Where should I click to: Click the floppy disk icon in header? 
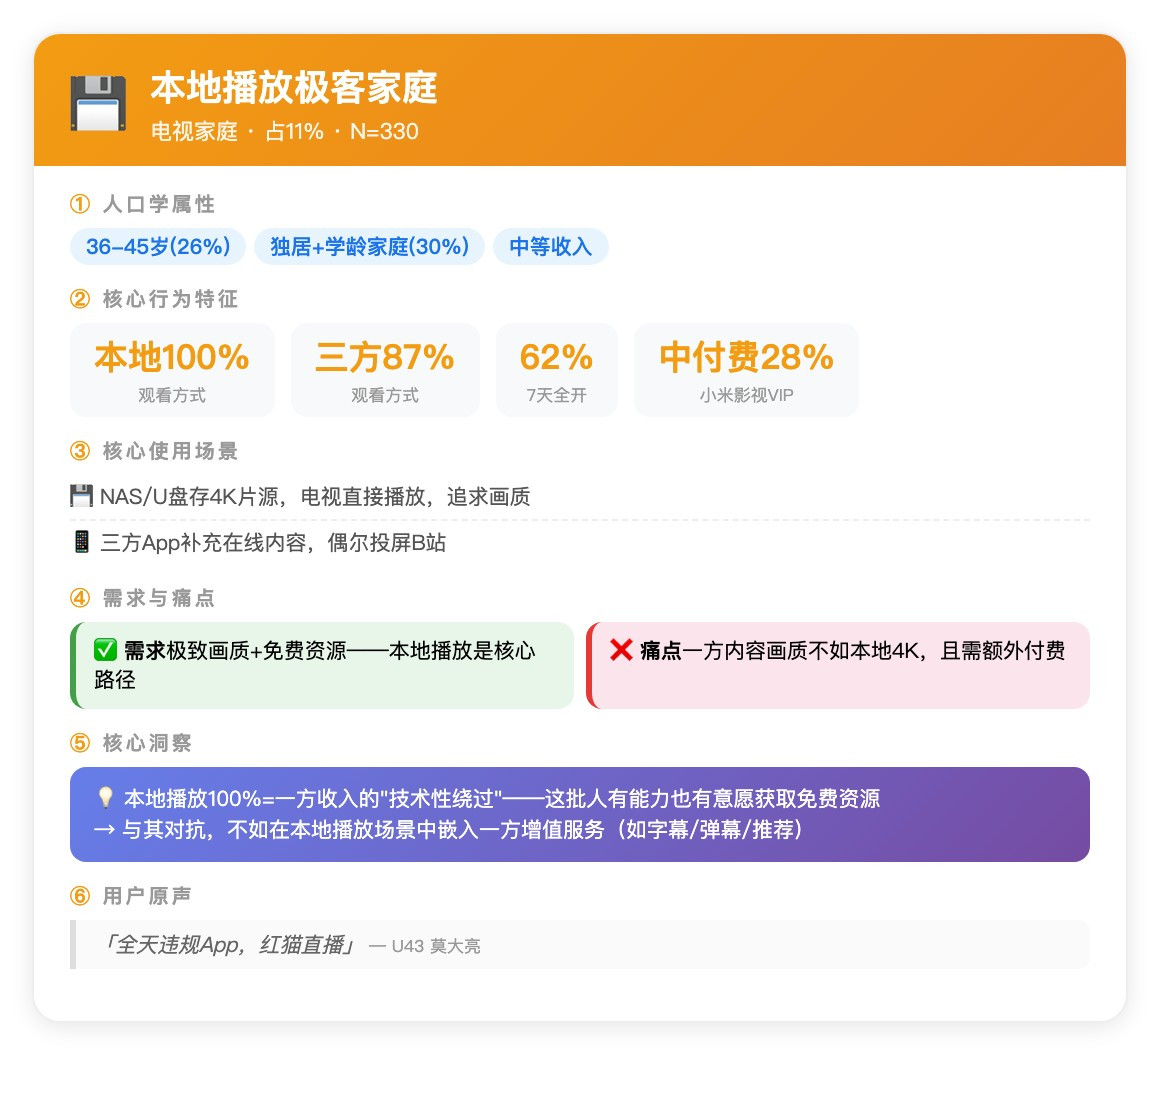click(98, 103)
